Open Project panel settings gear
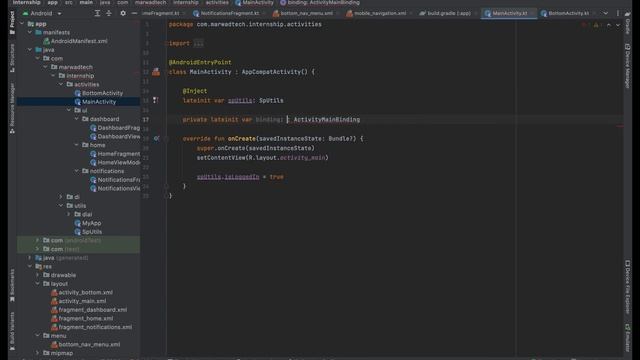Image resolution: width=640 pixels, height=360 pixels. pos(123,13)
